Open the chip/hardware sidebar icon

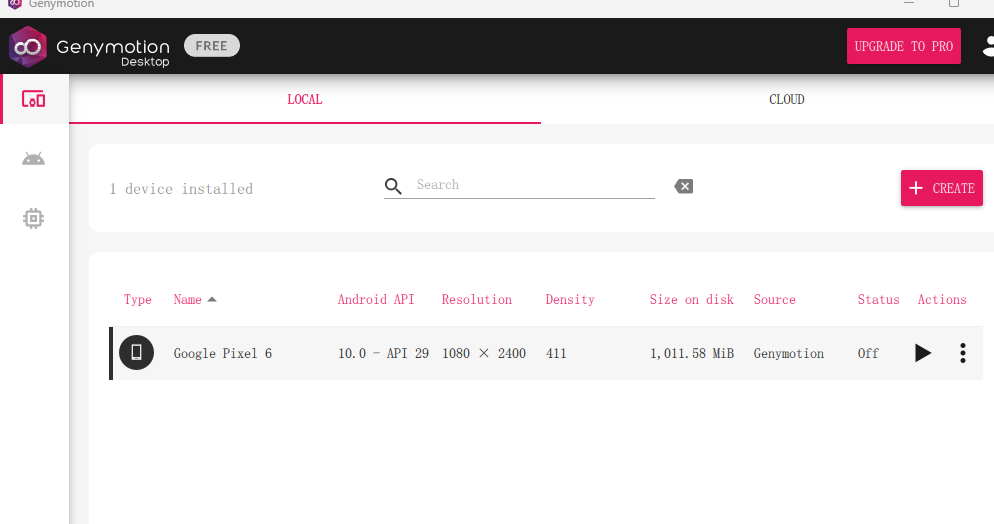pyautogui.click(x=34, y=219)
